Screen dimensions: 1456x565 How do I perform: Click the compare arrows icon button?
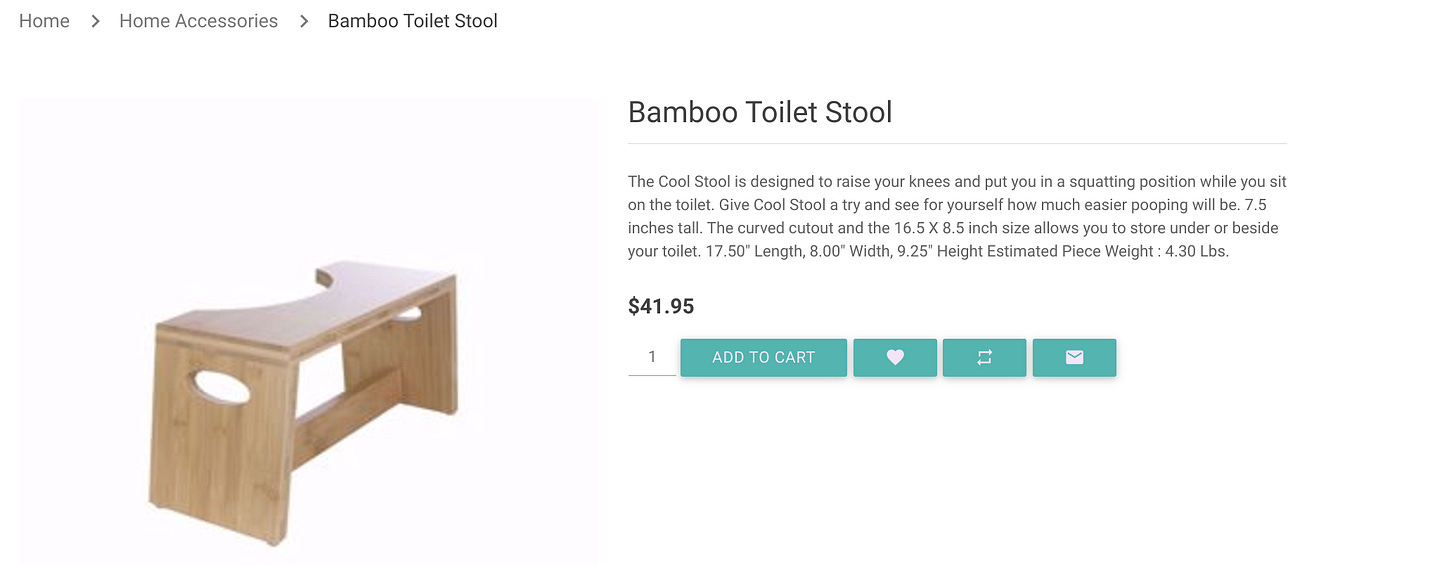(x=984, y=357)
